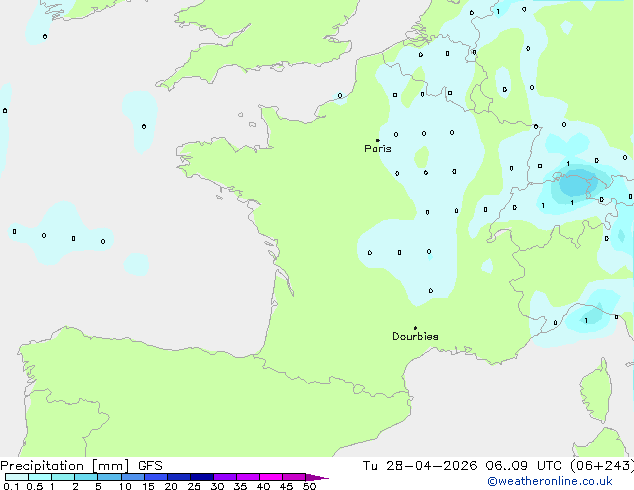Click the Dourbies city marker dot
The width and height of the screenshot is (634, 490).
coord(415,328)
